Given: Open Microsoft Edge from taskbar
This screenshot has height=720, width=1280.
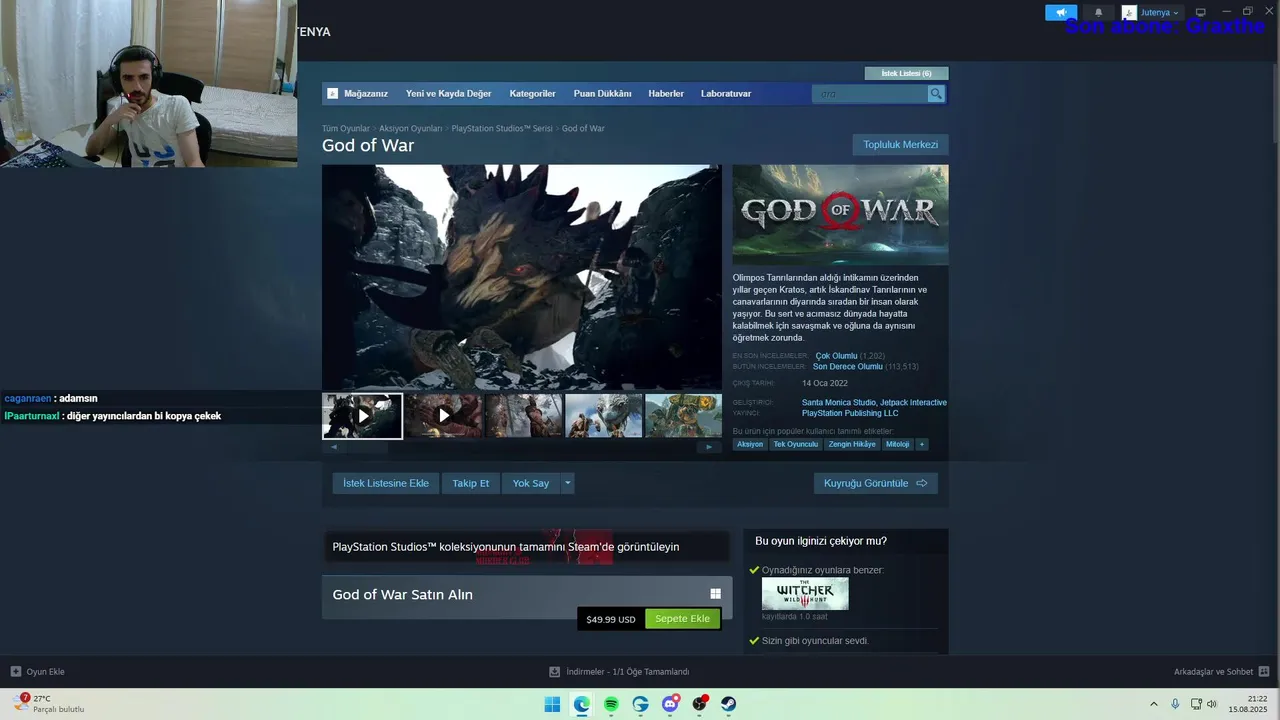Looking at the screenshot, I should 582,704.
